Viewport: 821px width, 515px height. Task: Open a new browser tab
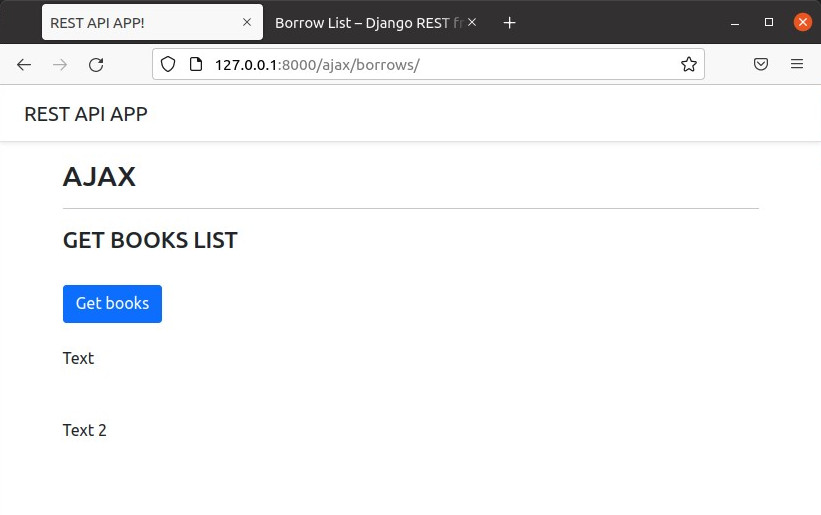click(x=509, y=22)
